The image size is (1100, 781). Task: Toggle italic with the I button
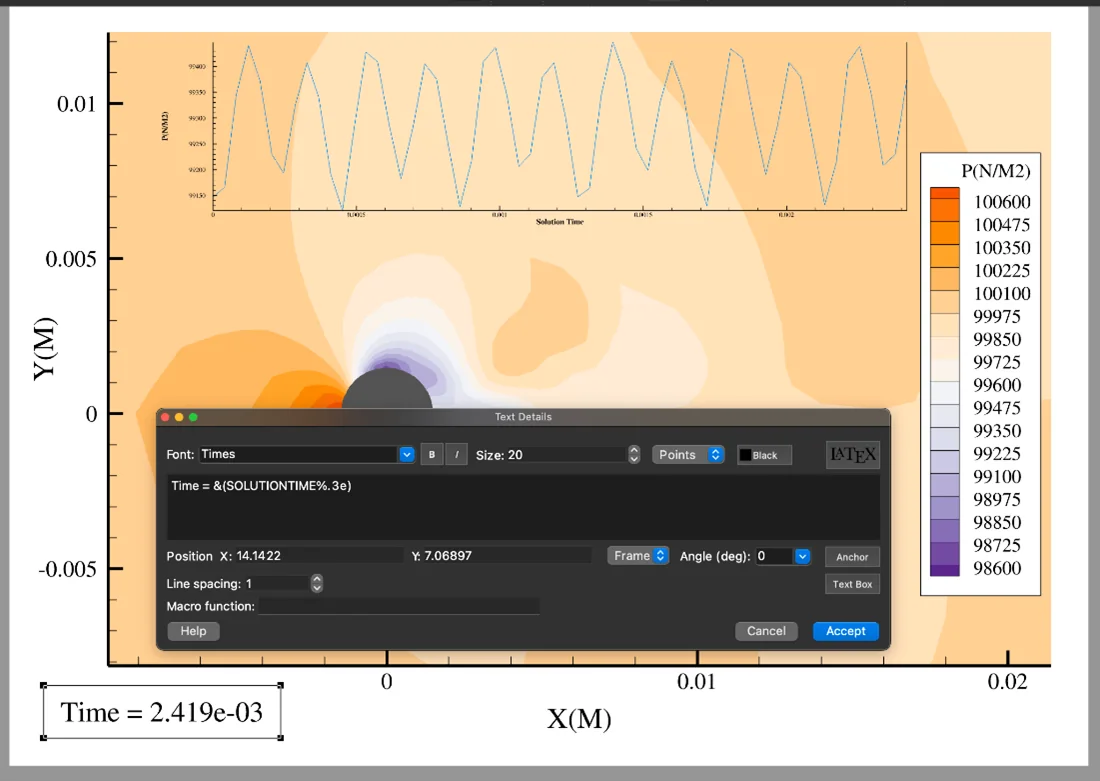point(457,455)
